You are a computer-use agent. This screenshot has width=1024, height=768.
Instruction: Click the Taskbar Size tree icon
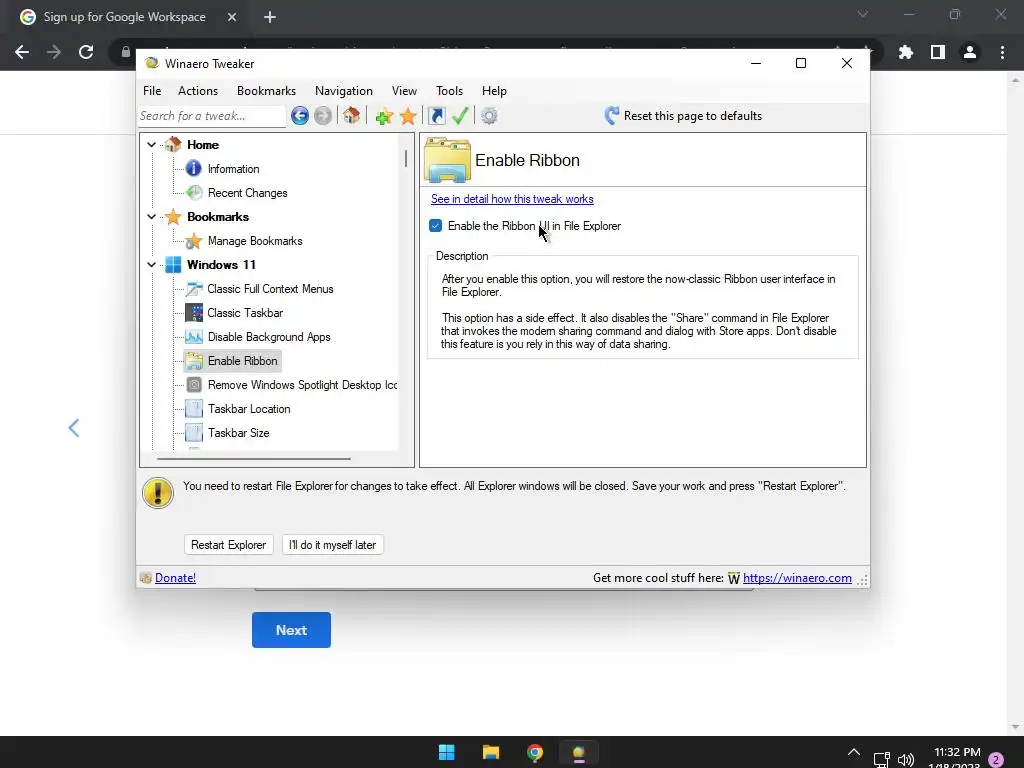tap(194, 433)
